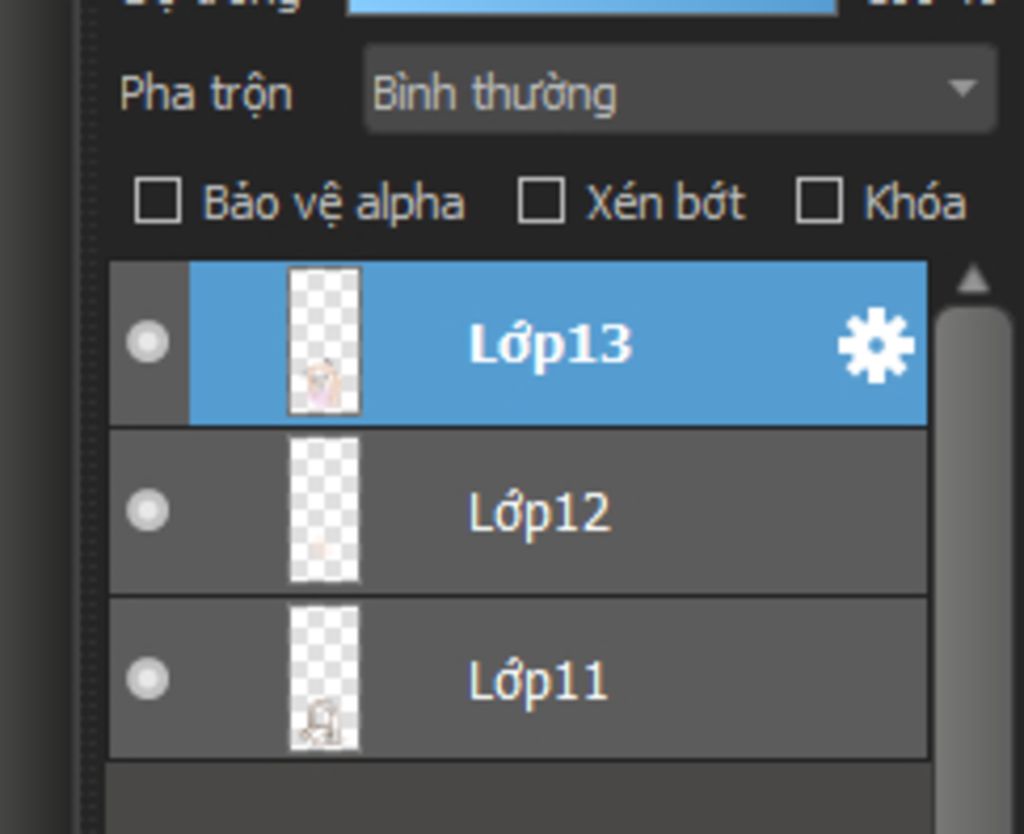The image size is (1024, 834).
Task: Click the Lớp13 layer name
Action: (x=550, y=345)
